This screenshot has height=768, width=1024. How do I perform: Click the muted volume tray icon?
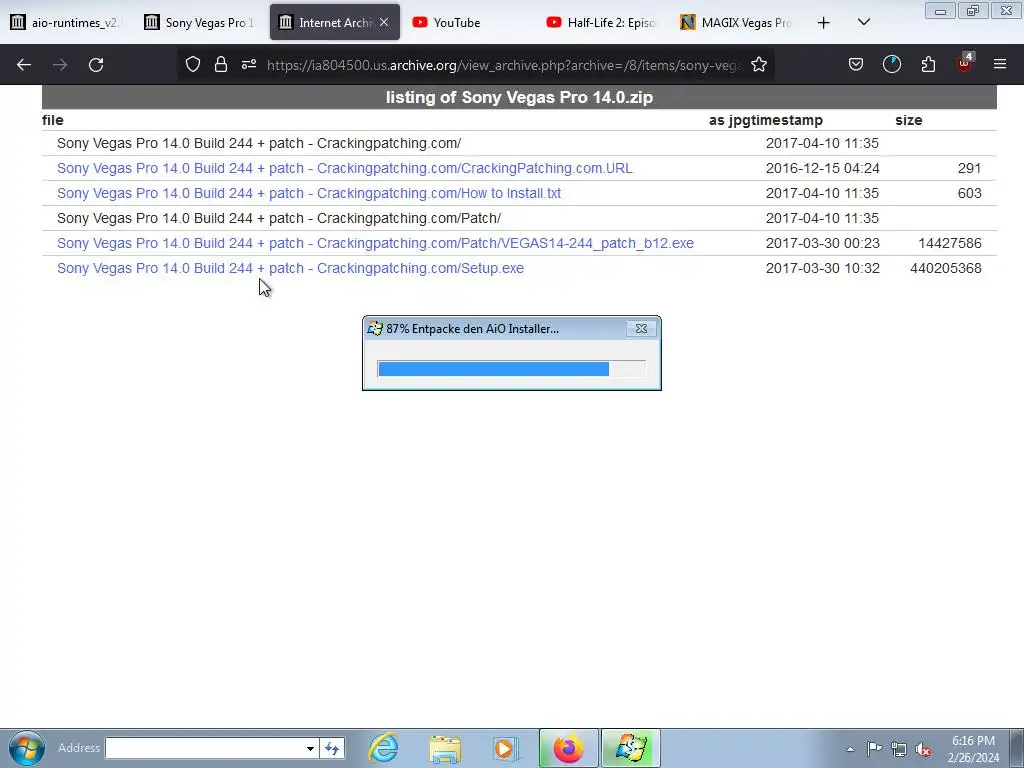point(923,749)
